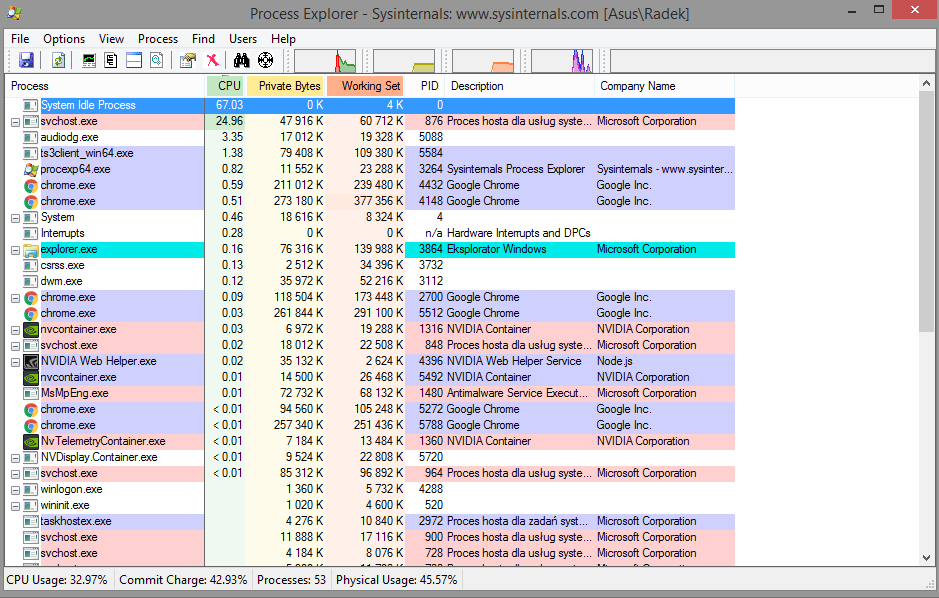Open the Users menu
Screen dimensions: 939x598
pos(243,39)
